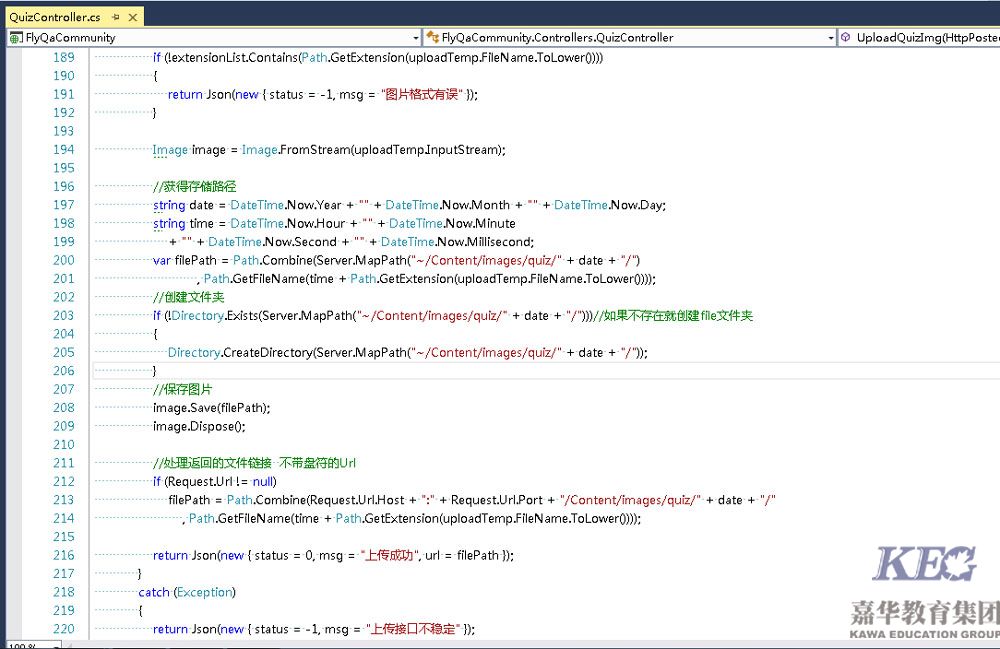Viewport: 1000px width, 649px height.
Task: Click line number 212 in the margin
Action: 64,481
